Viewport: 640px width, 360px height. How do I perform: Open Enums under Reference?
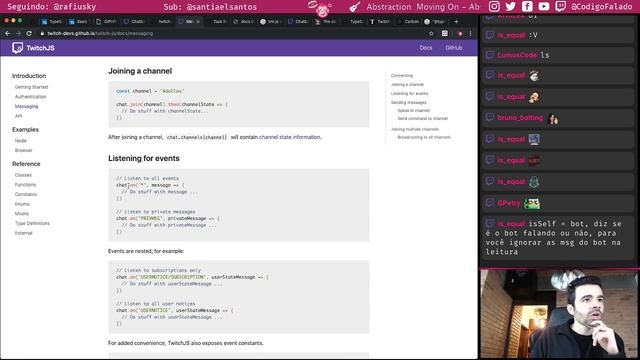pos(22,204)
